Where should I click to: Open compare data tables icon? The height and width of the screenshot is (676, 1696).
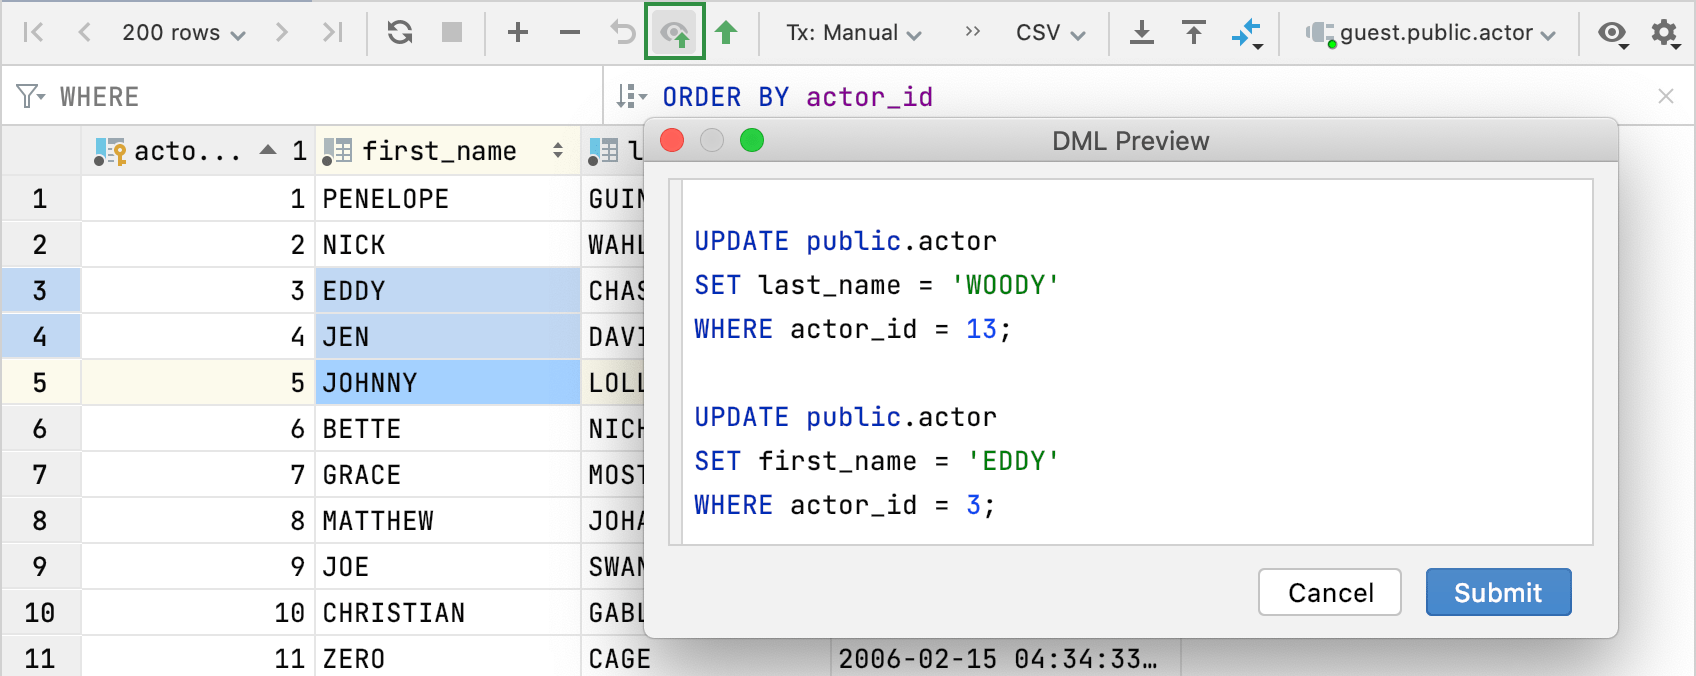tap(1247, 34)
